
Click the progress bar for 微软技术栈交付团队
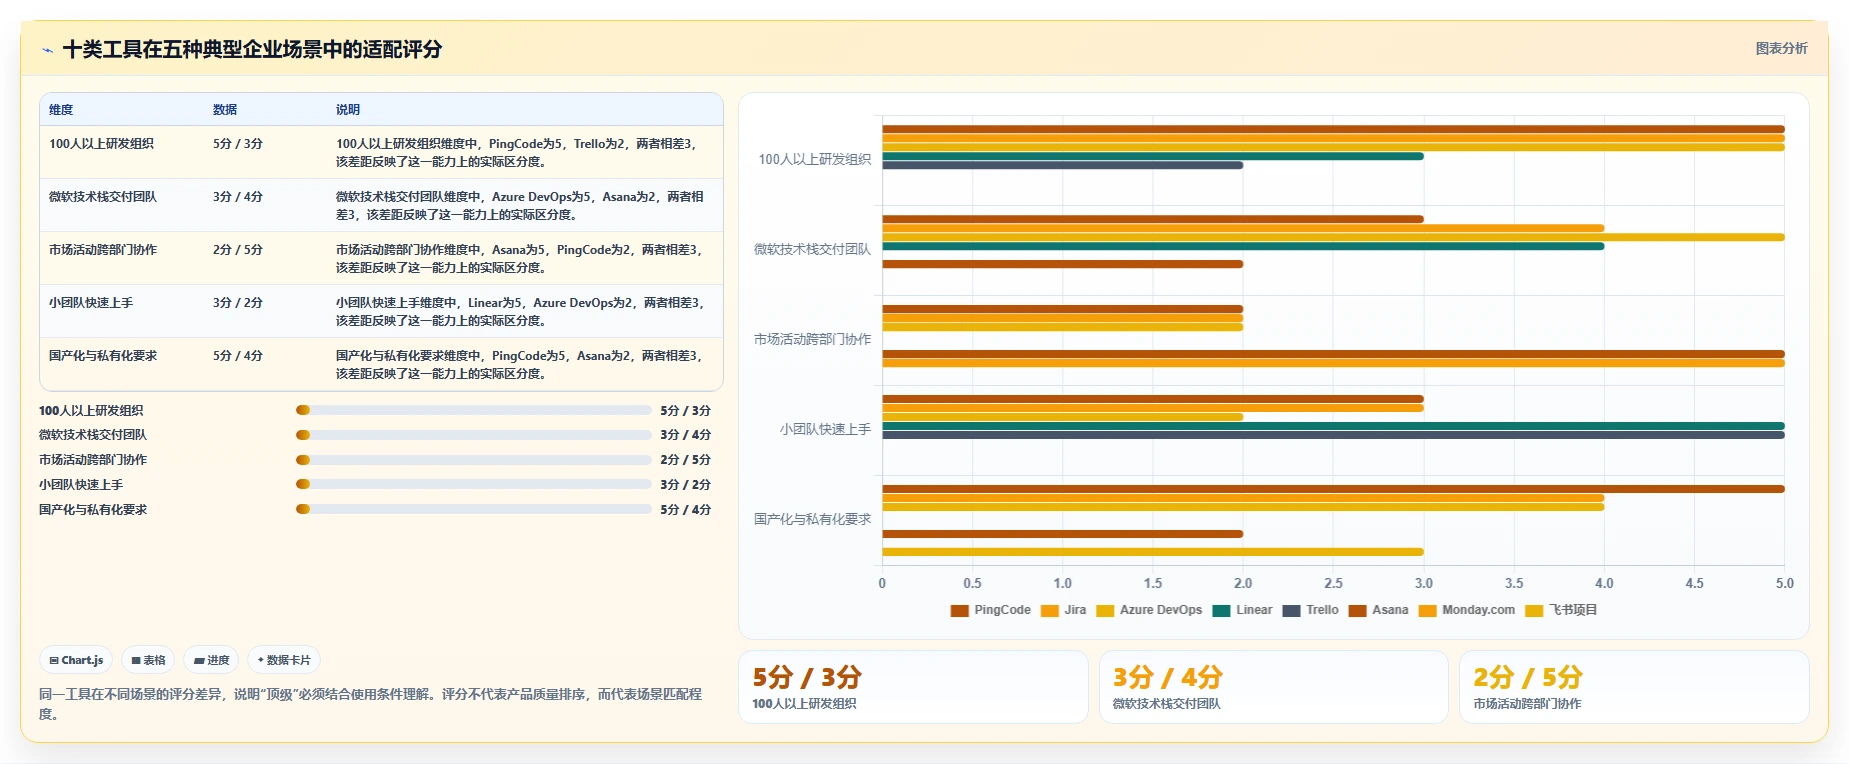click(x=473, y=435)
